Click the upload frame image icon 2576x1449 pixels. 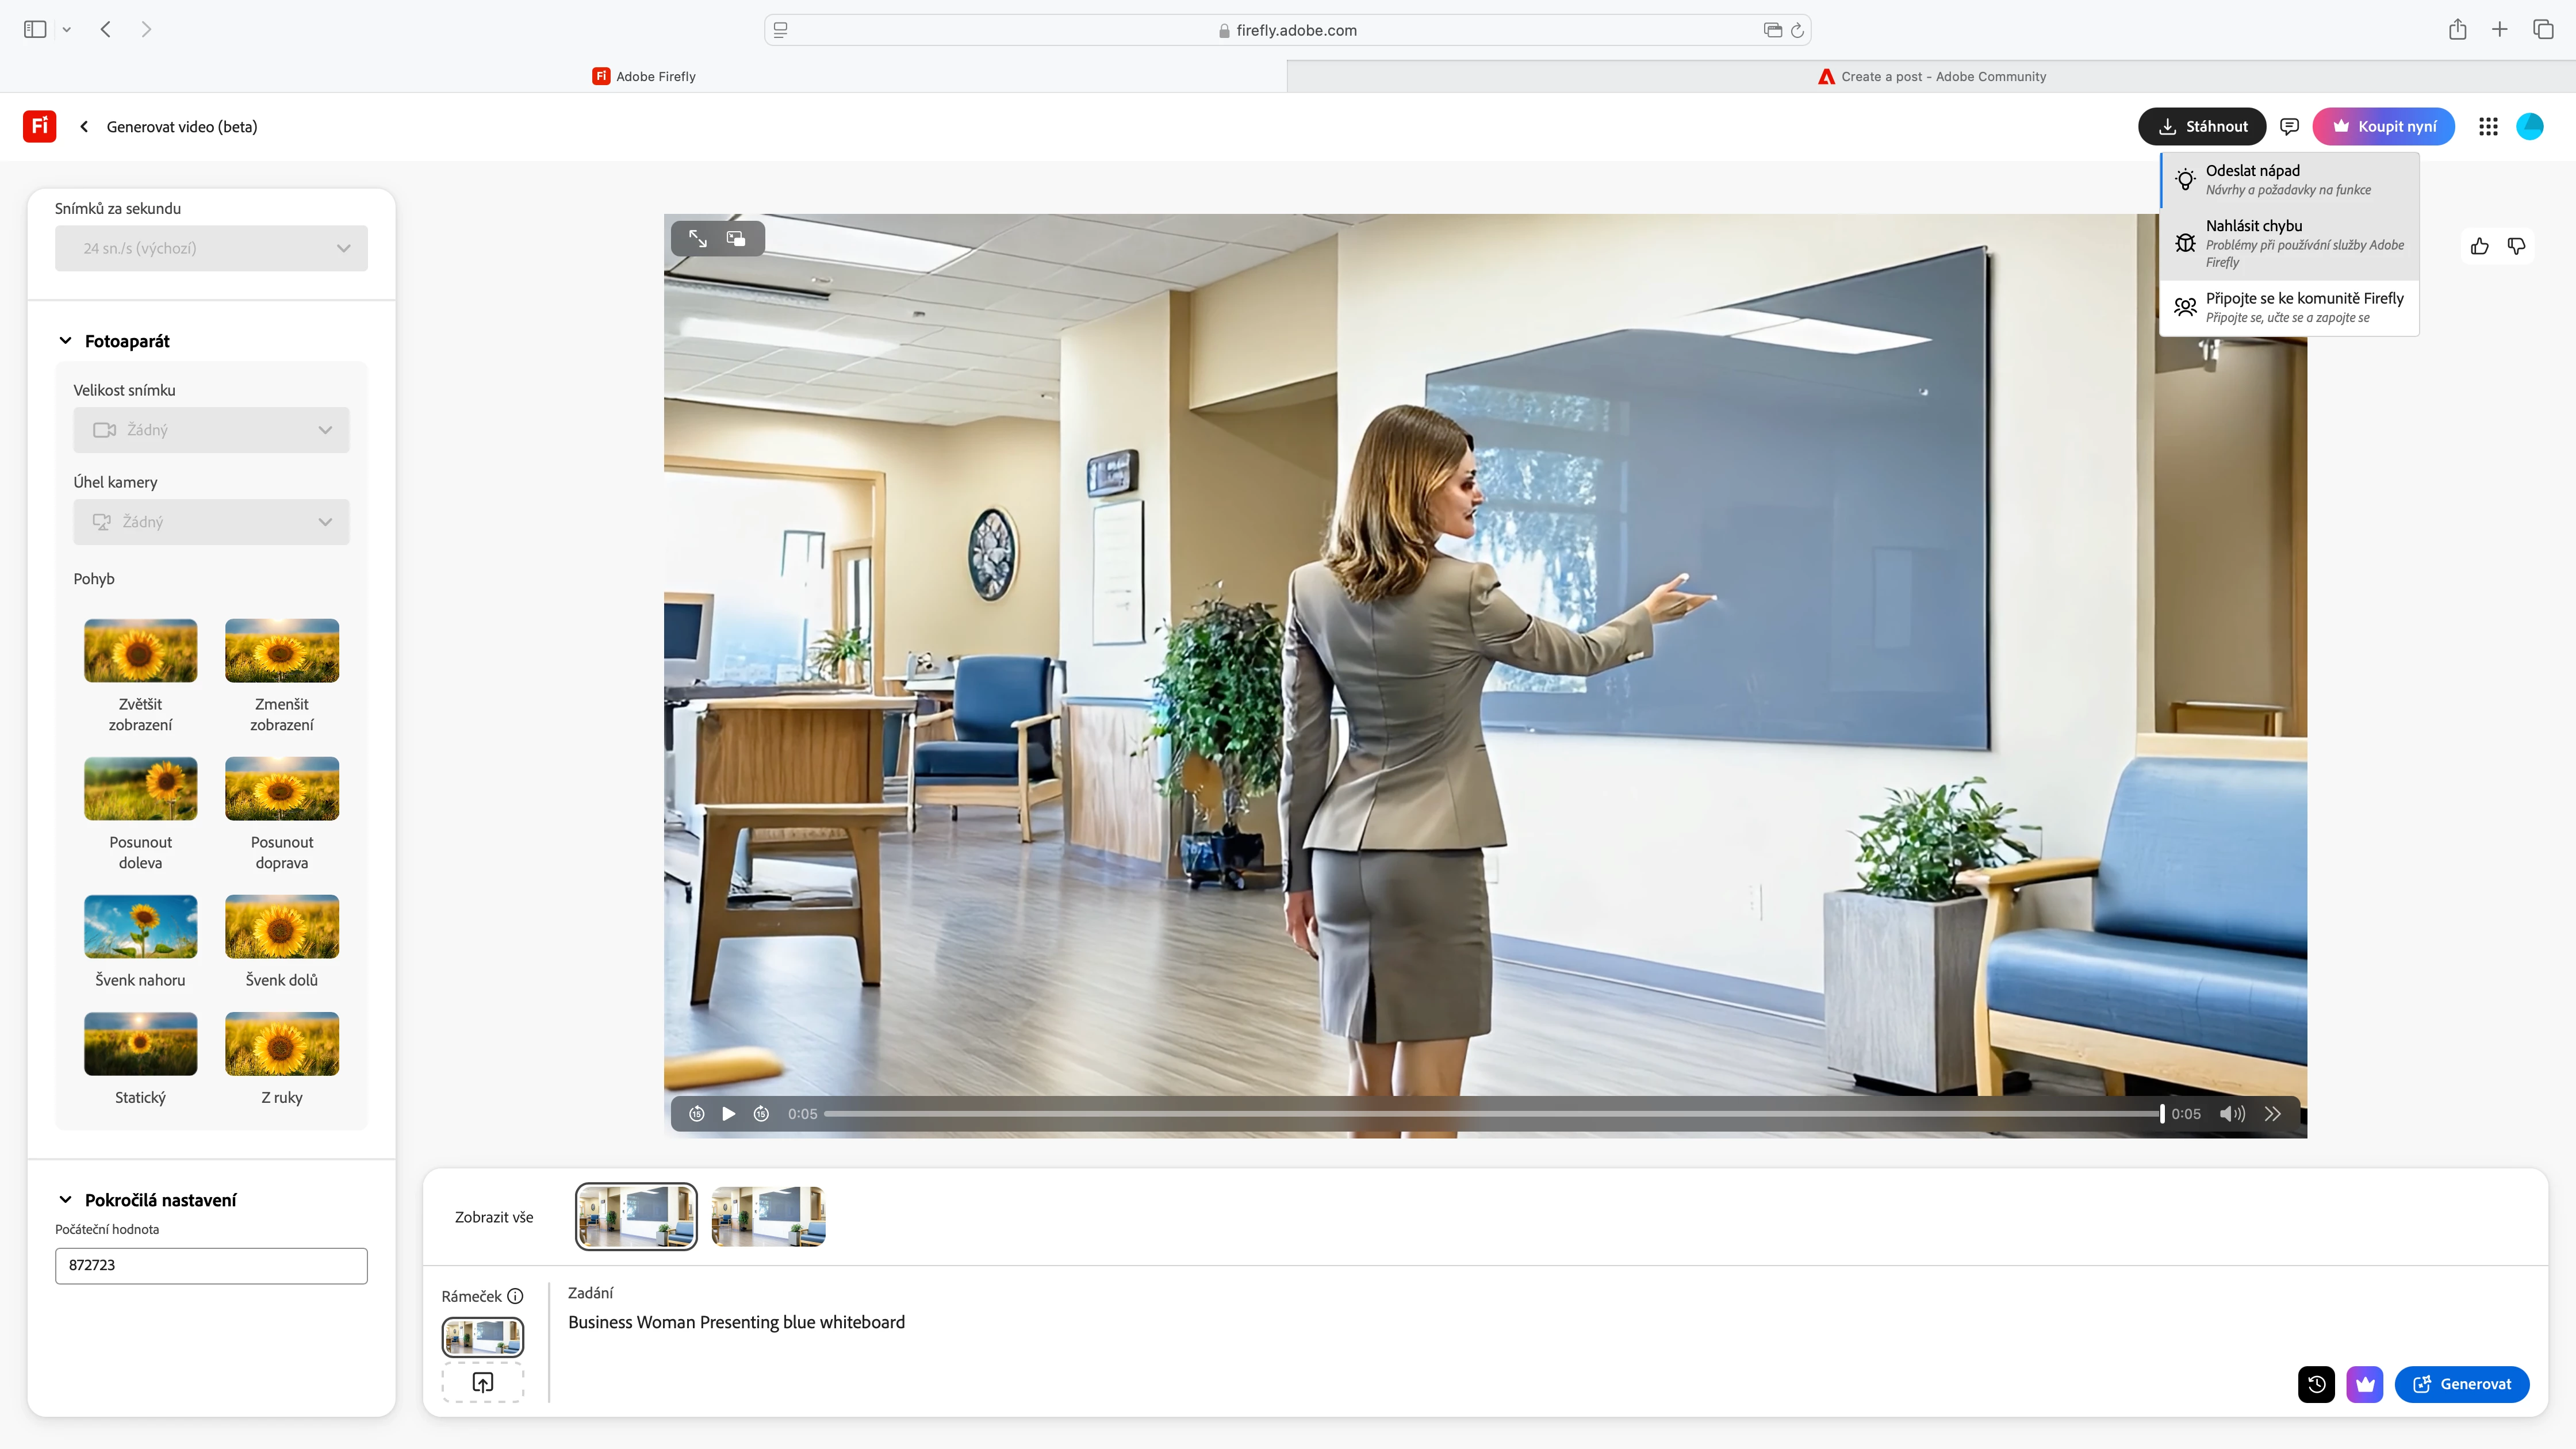tap(483, 1382)
